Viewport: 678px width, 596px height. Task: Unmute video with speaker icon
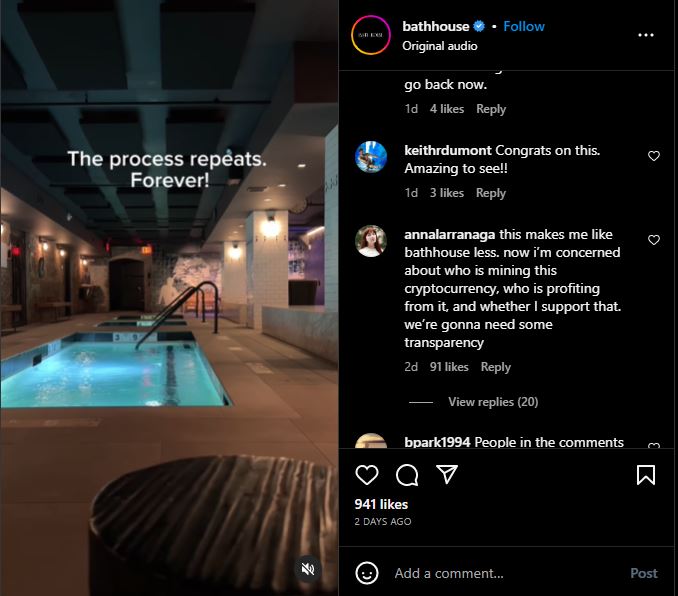coord(308,569)
